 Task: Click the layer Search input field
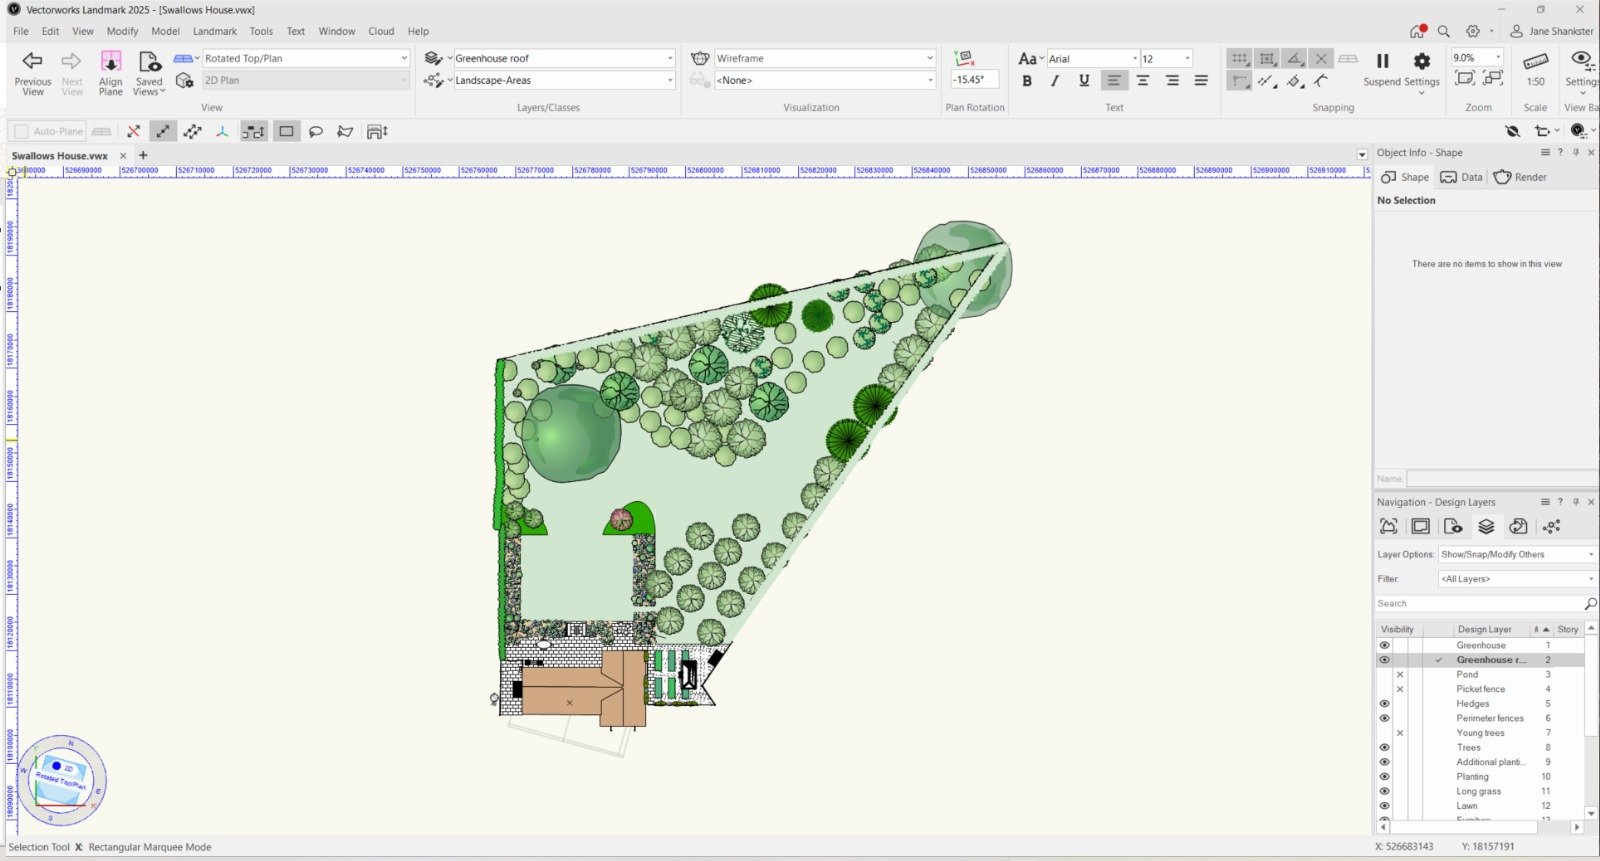pos(1478,604)
